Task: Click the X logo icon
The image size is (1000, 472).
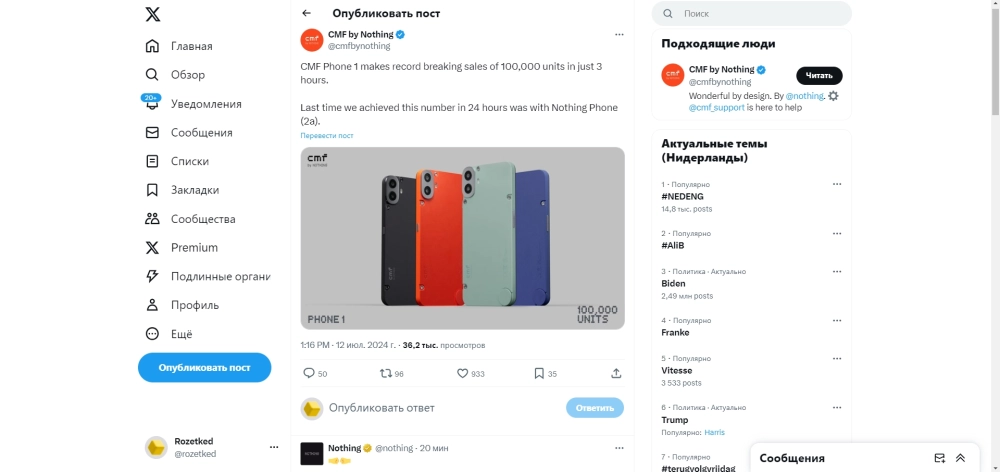Action: 152,14
